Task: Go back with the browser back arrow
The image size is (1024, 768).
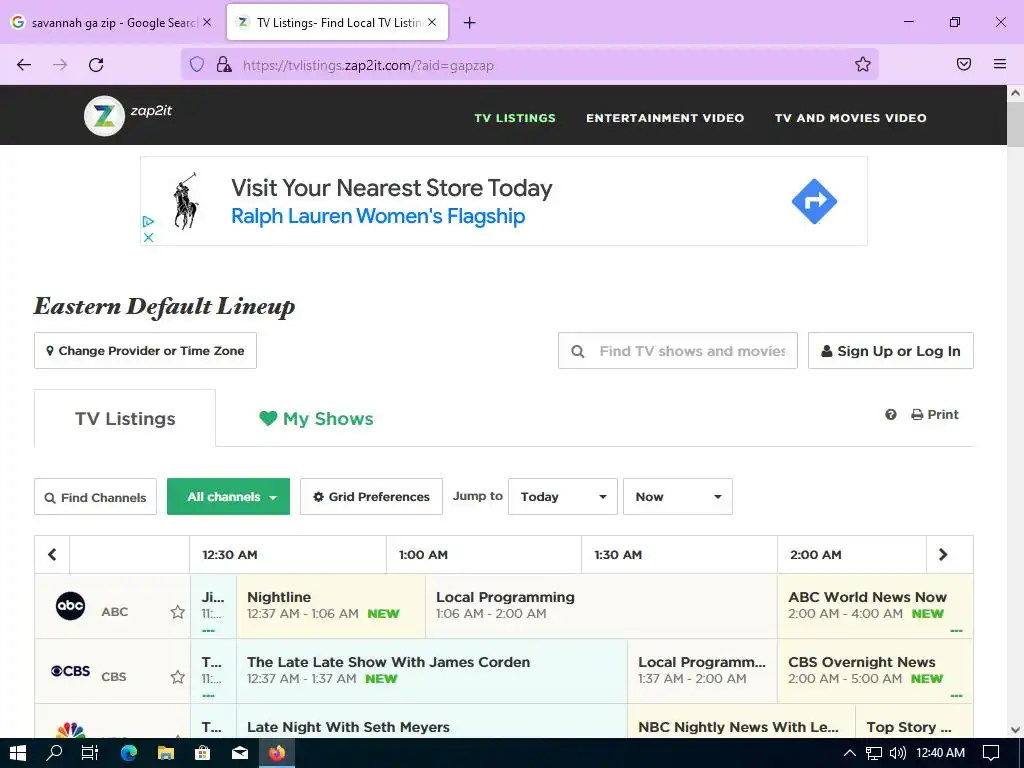Action: click(24, 65)
